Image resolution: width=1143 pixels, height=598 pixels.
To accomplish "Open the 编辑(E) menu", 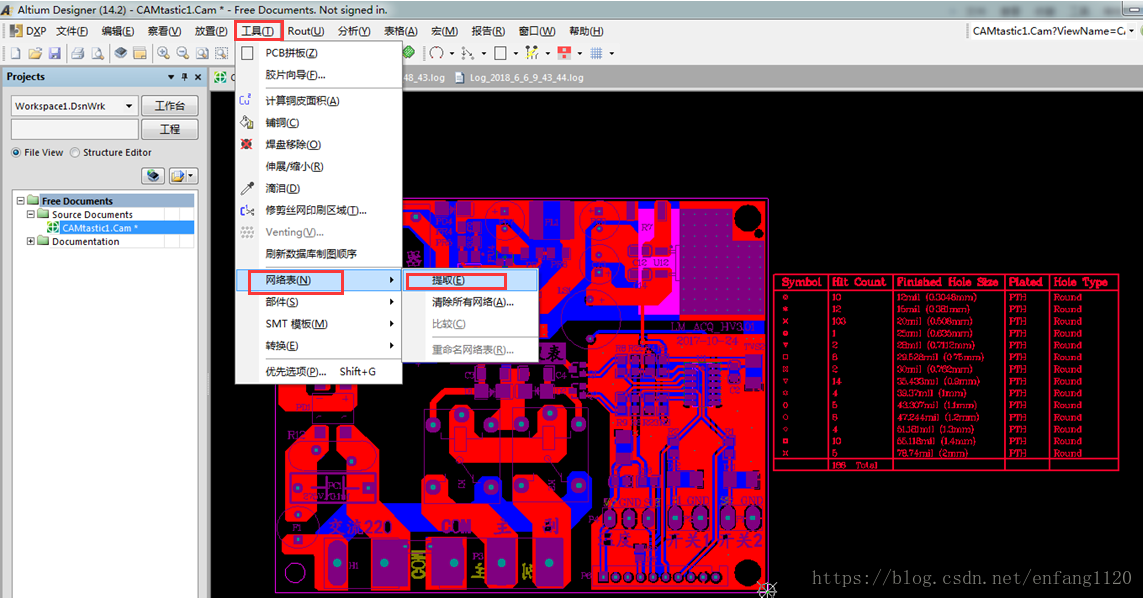I will point(118,31).
